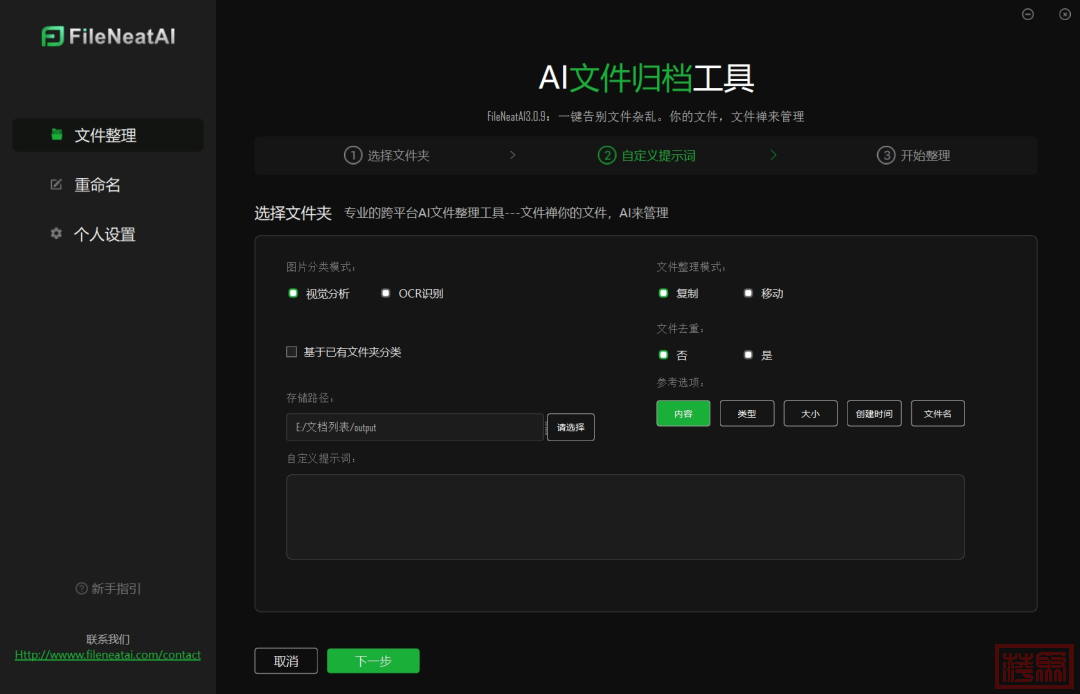Click the step 3 circle number icon
Screen dimensions: 1080x694
pos(886,155)
